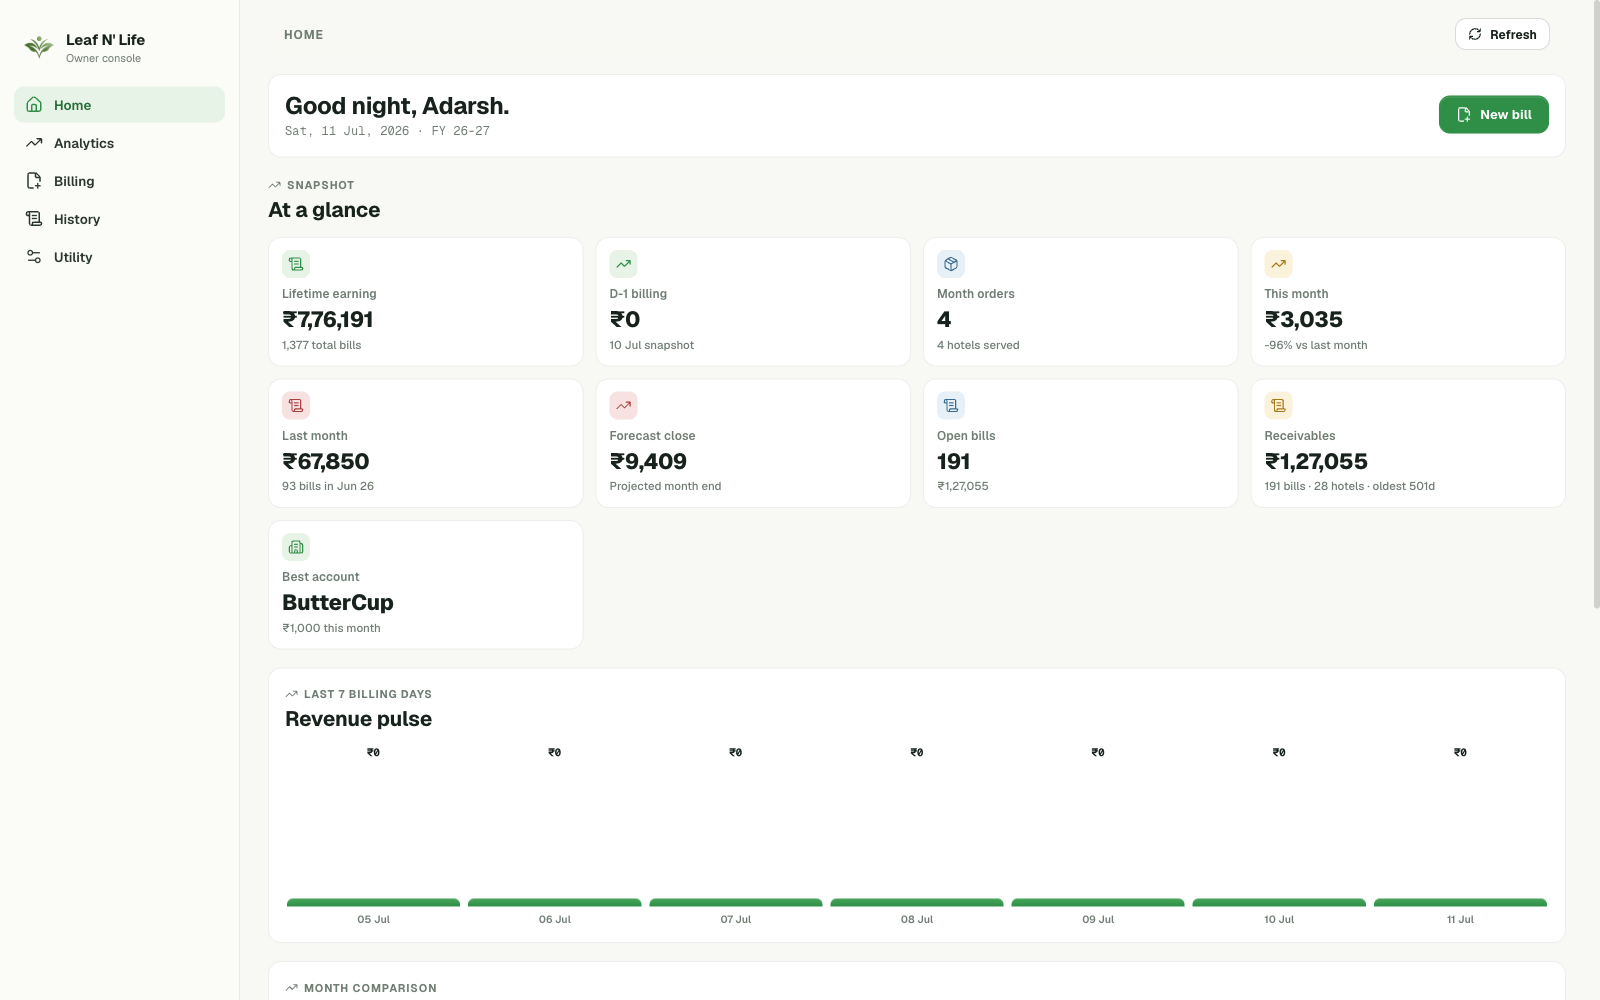Click the '4 hotels served' text
Viewport: 1600px width, 1000px height.
[978, 345]
